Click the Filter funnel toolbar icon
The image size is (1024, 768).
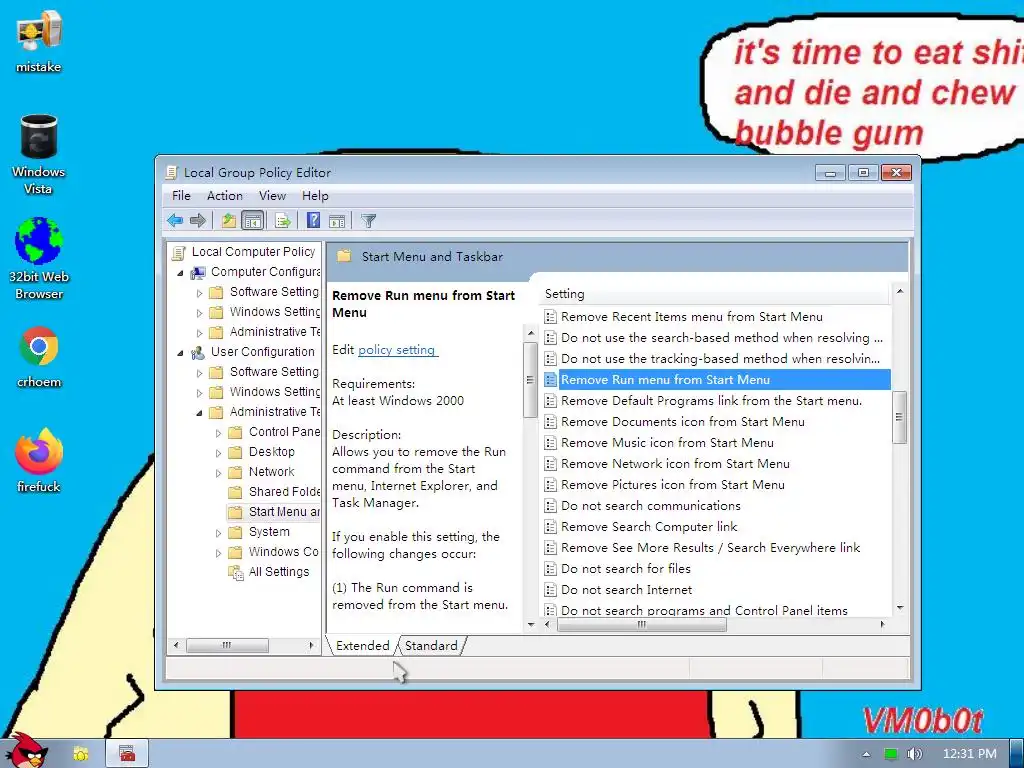pos(368,221)
